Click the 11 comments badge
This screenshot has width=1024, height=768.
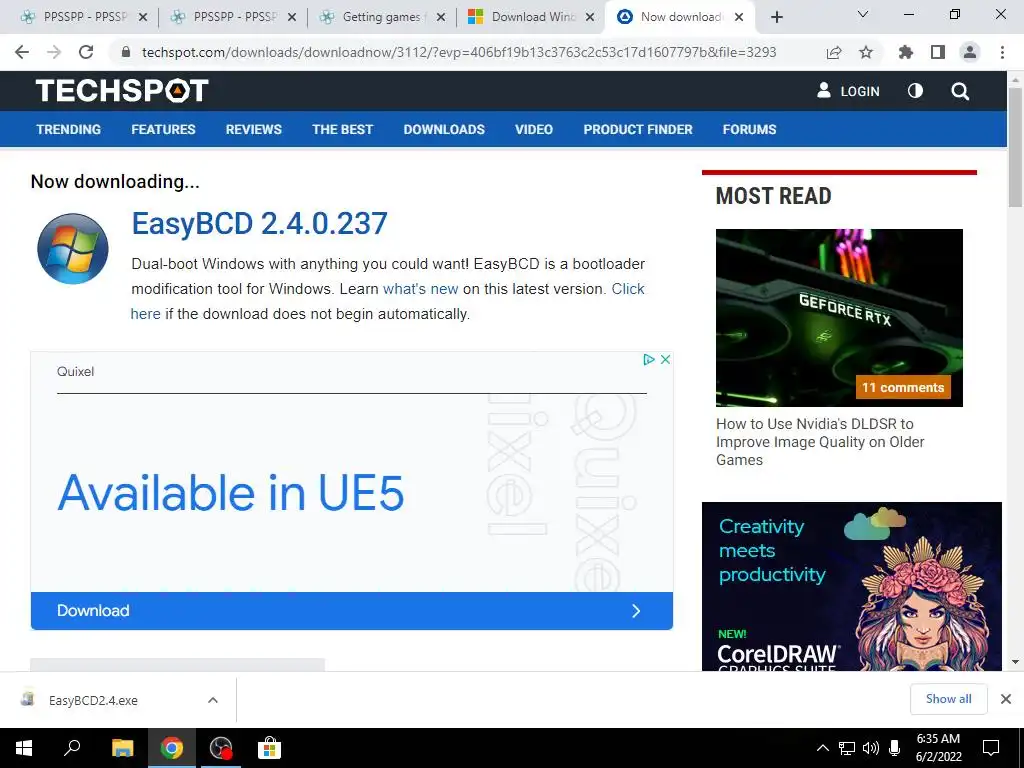pyautogui.click(x=903, y=387)
